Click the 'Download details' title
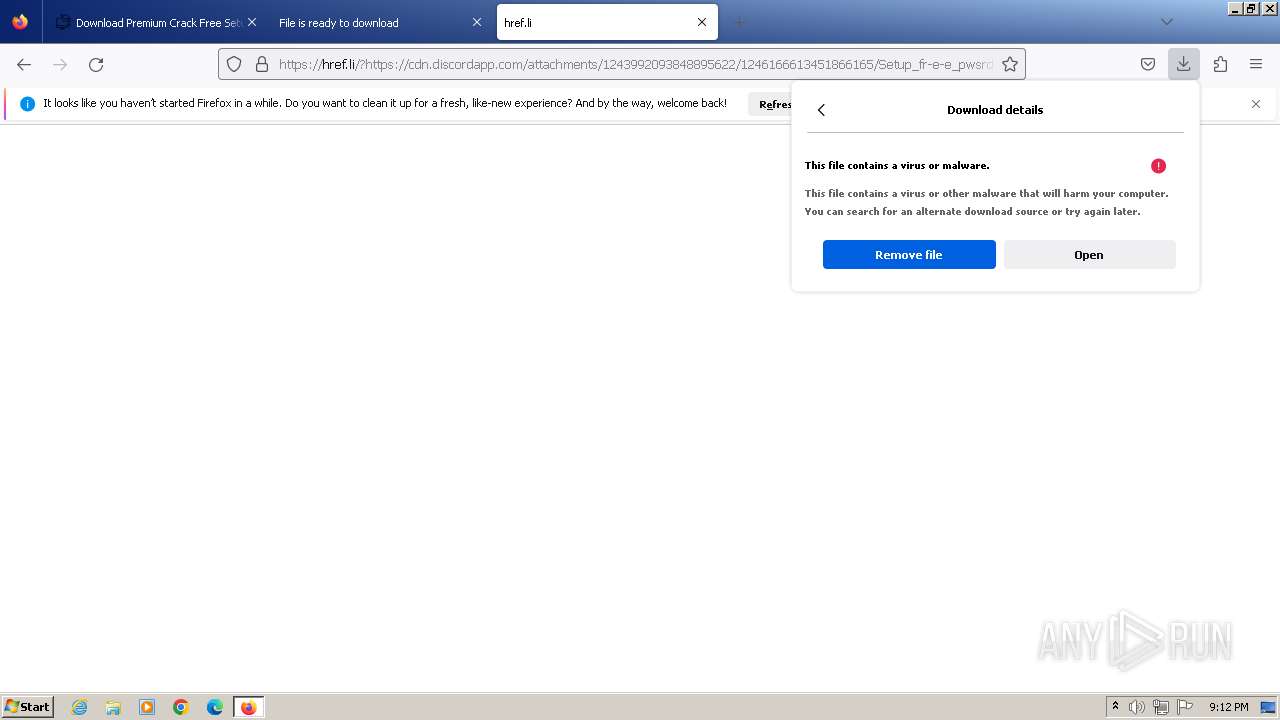Screen dimensions: 1280x720 coord(995,110)
